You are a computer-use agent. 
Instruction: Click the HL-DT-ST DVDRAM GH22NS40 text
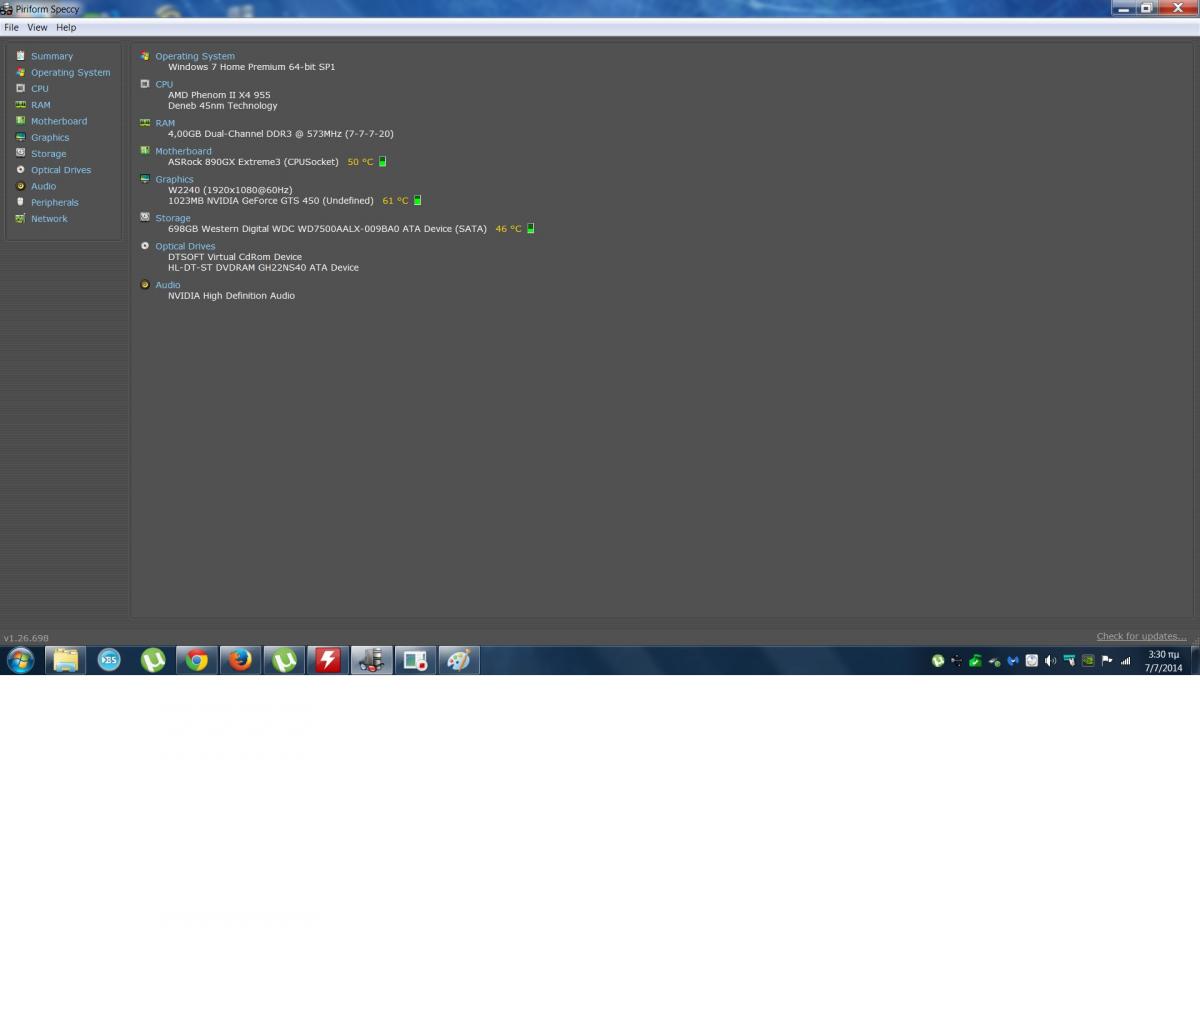click(x=263, y=267)
